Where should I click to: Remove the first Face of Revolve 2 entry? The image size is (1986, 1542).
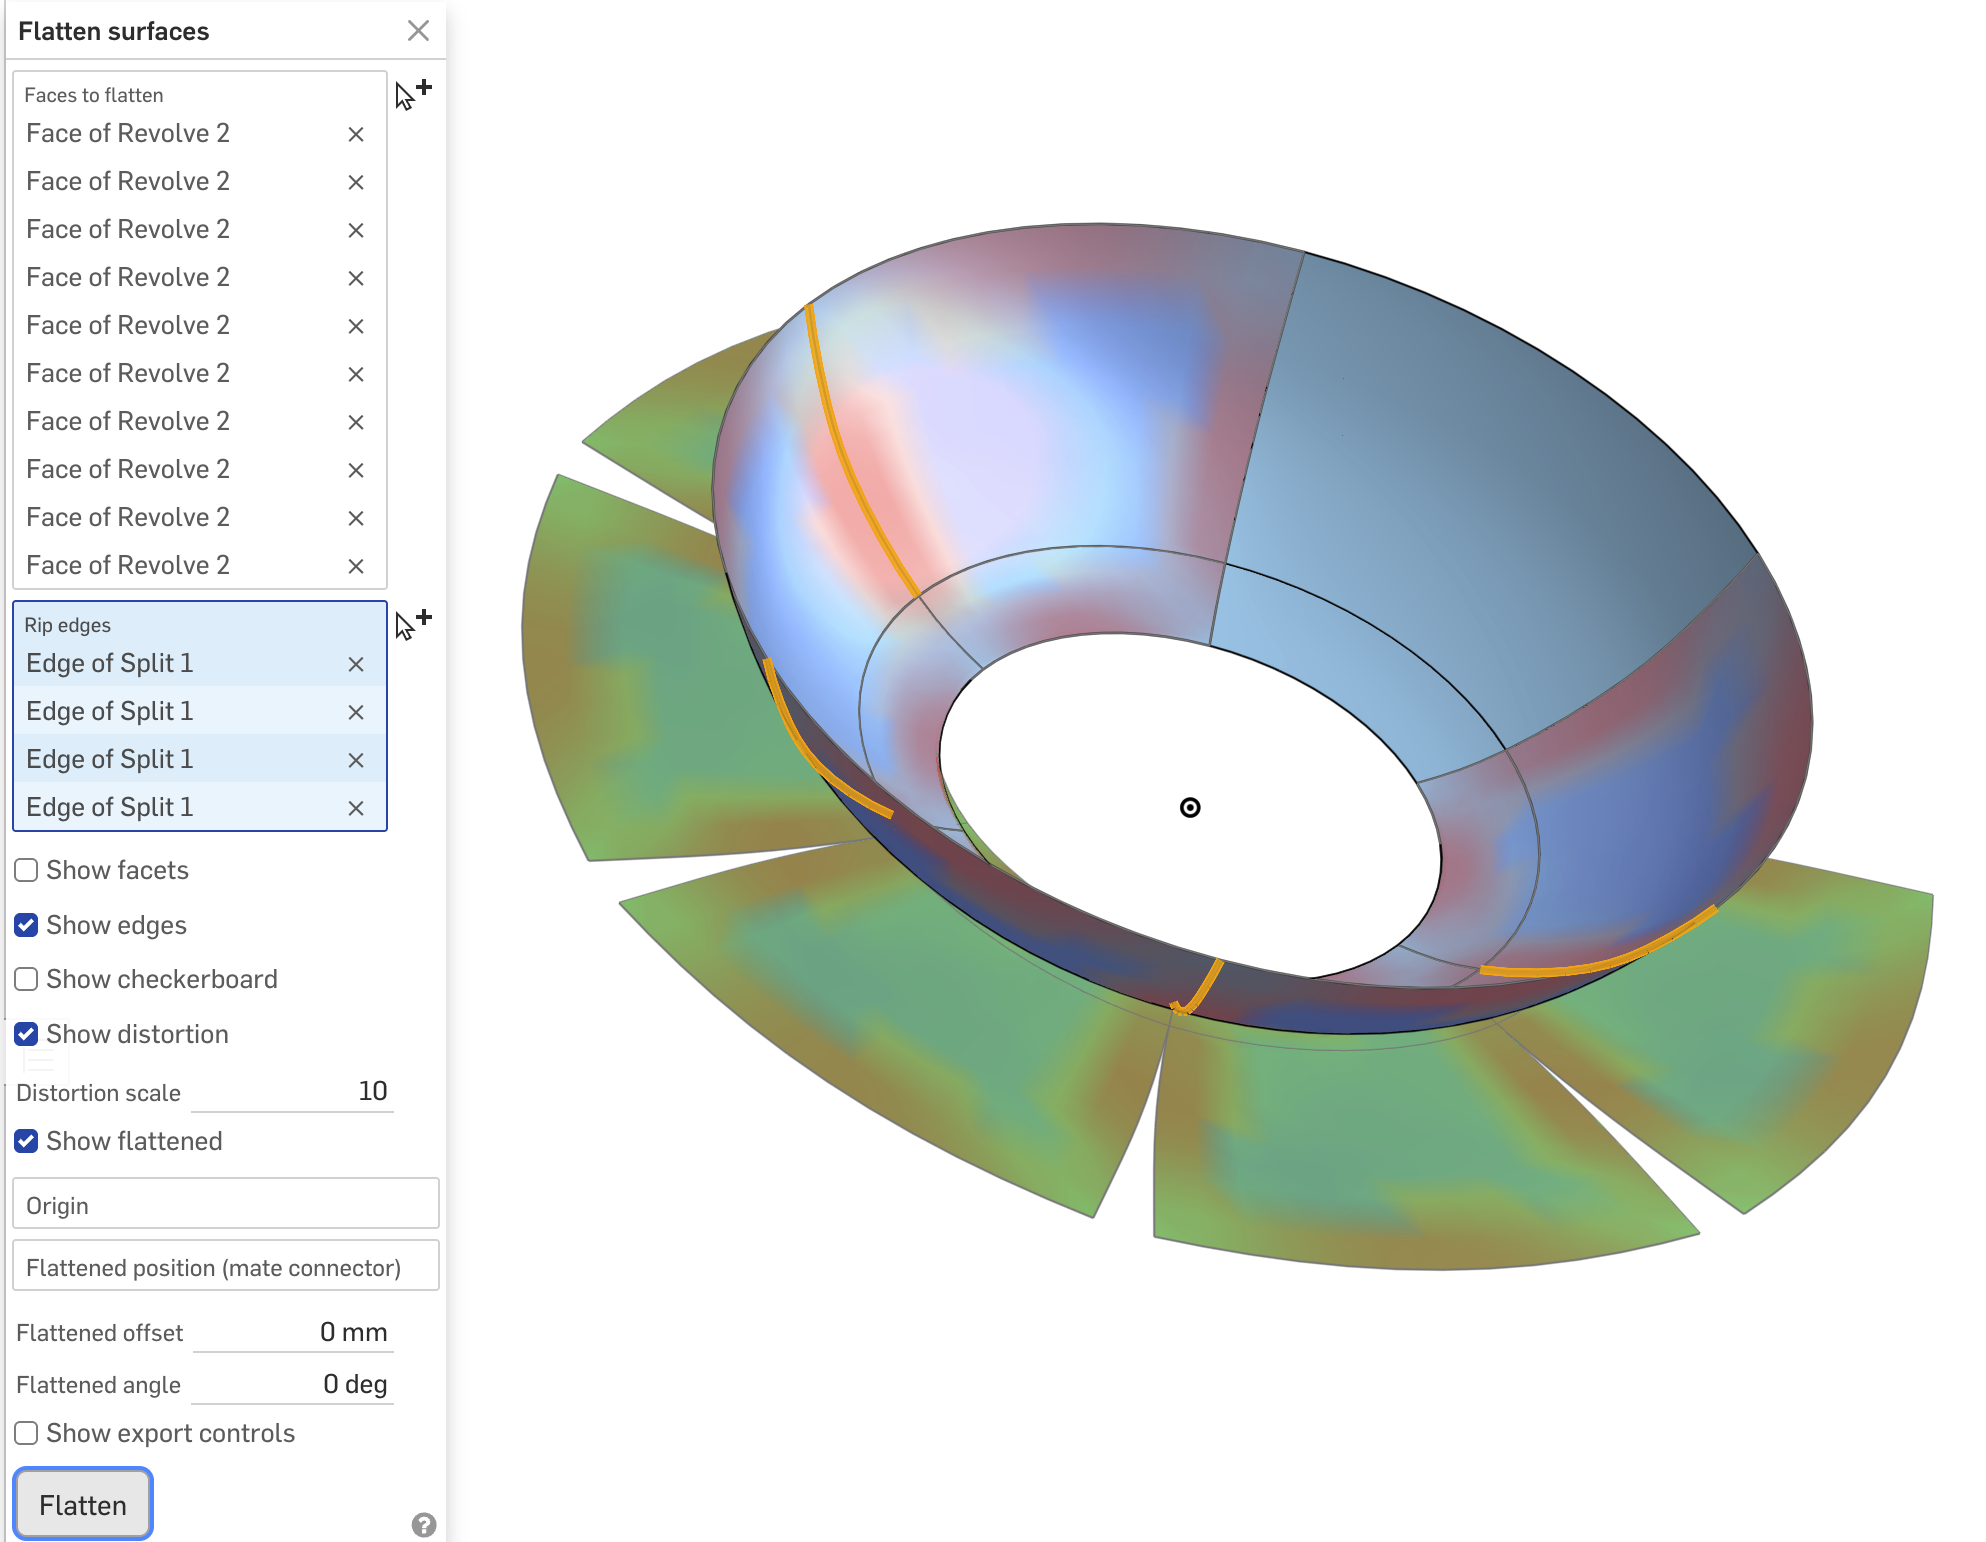[x=356, y=134]
